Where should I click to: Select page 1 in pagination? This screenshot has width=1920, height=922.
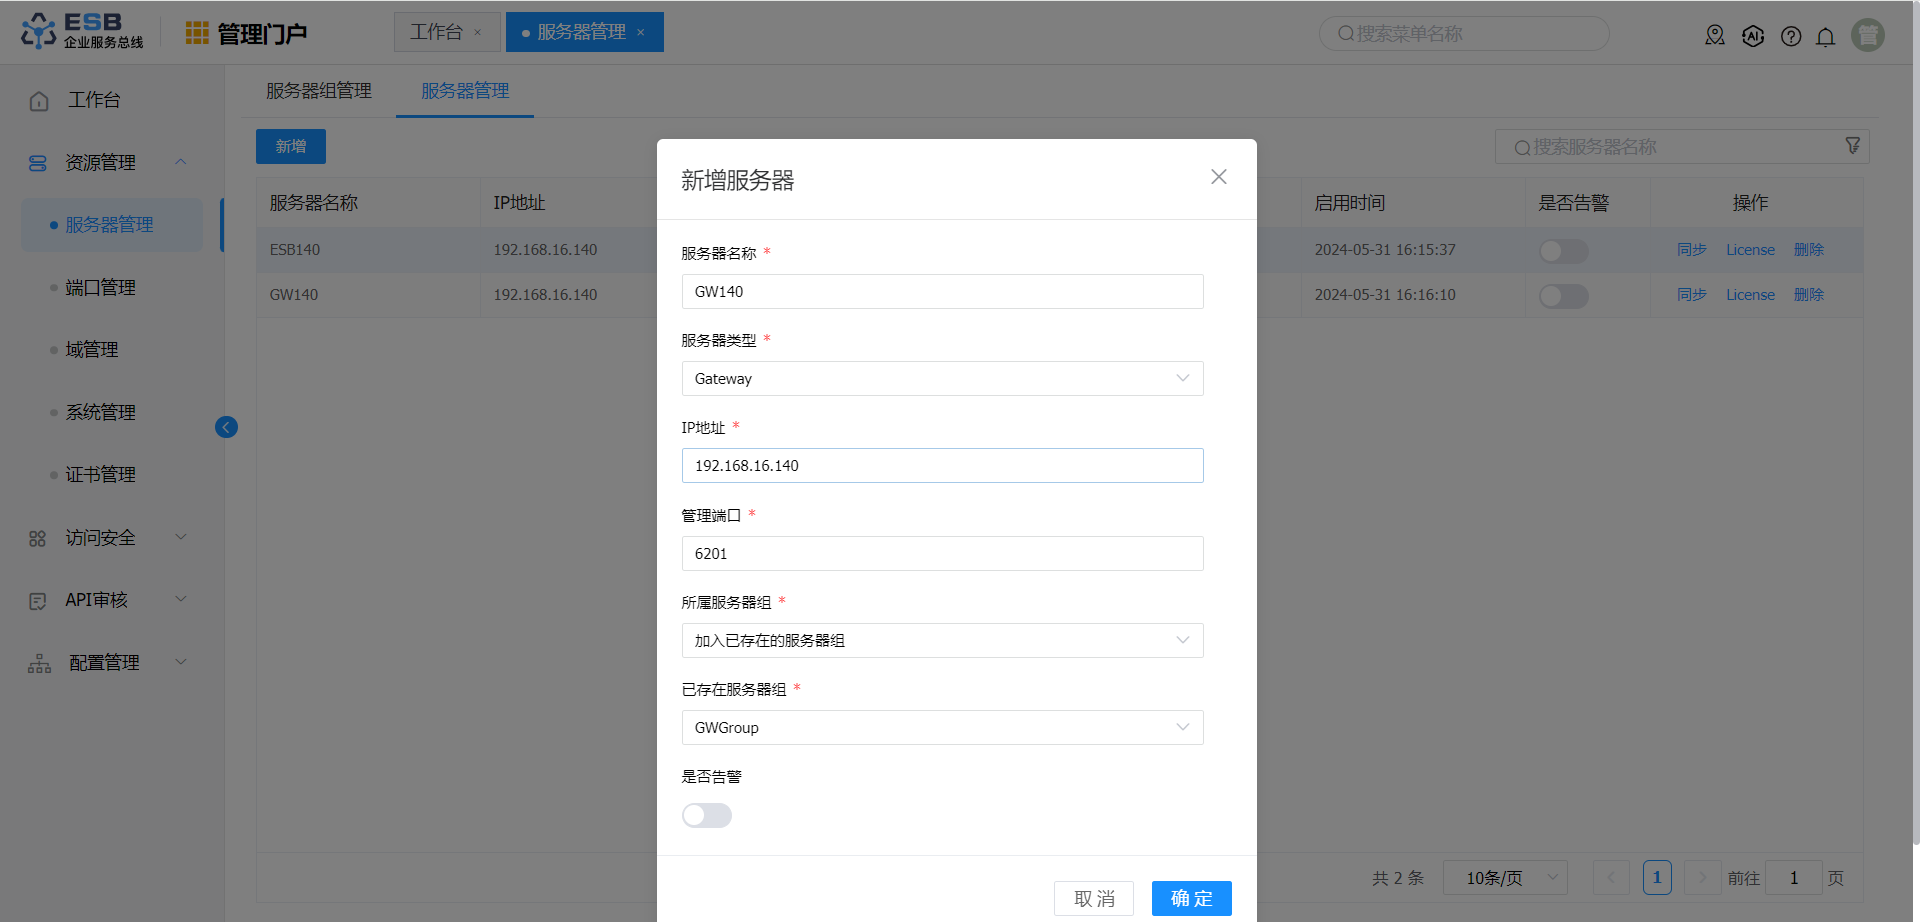coord(1657,878)
